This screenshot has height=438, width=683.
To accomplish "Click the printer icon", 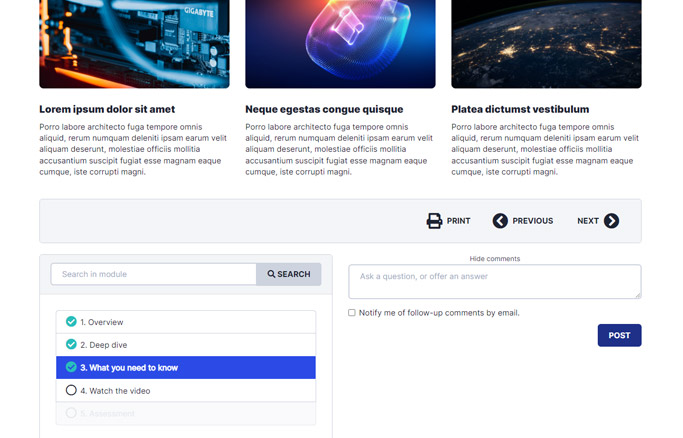I will pyautogui.click(x=434, y=221).
